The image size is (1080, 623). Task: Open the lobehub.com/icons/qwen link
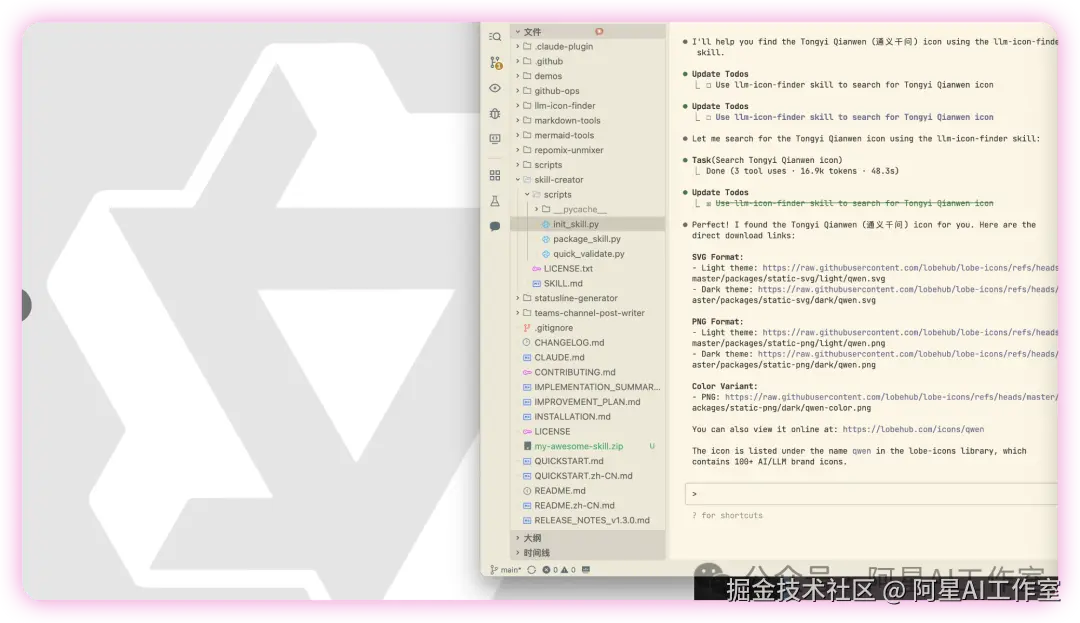click(x=913, y=429)
